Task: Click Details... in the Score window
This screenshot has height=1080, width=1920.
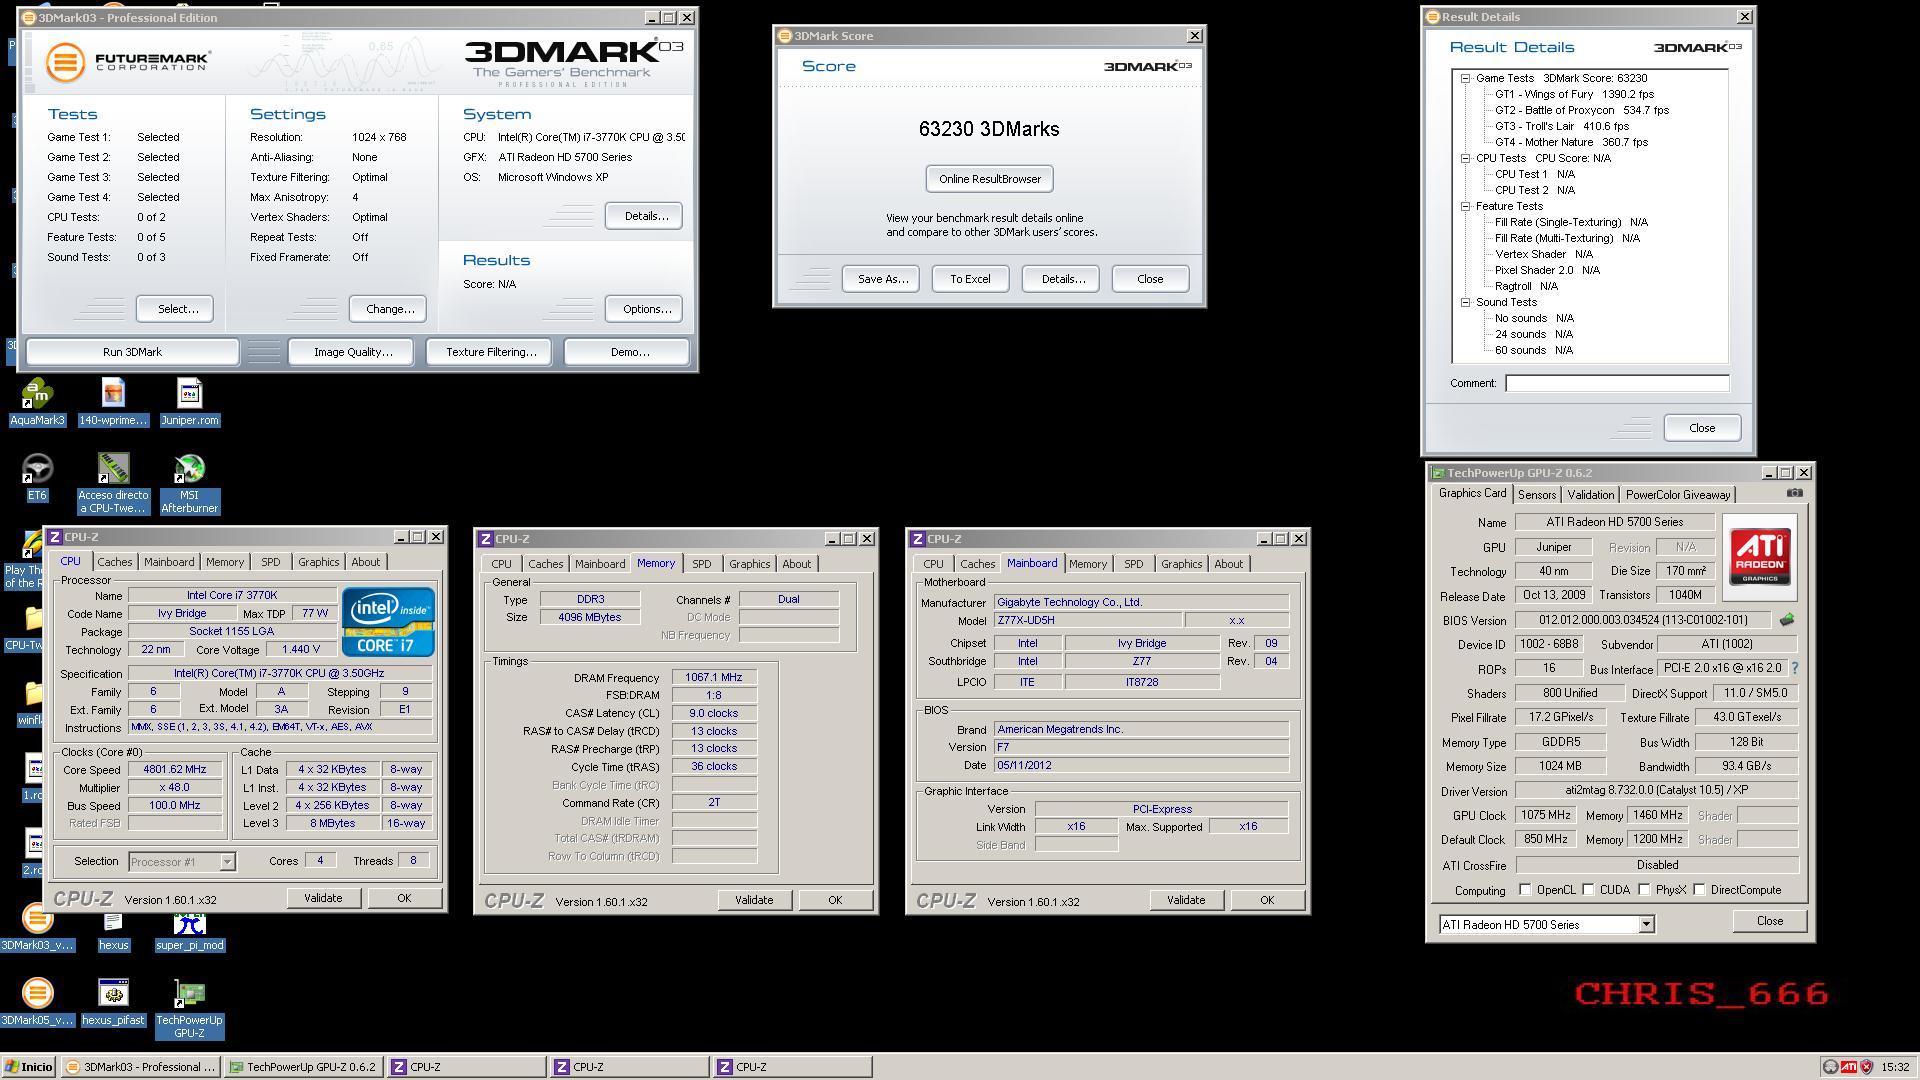Action: [x=1061, y=279]
